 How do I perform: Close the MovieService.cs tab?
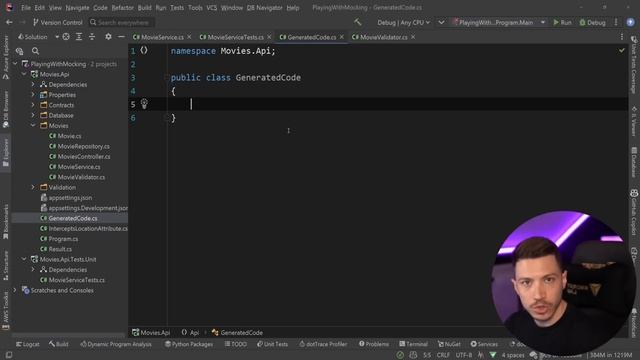pos(189,37)
